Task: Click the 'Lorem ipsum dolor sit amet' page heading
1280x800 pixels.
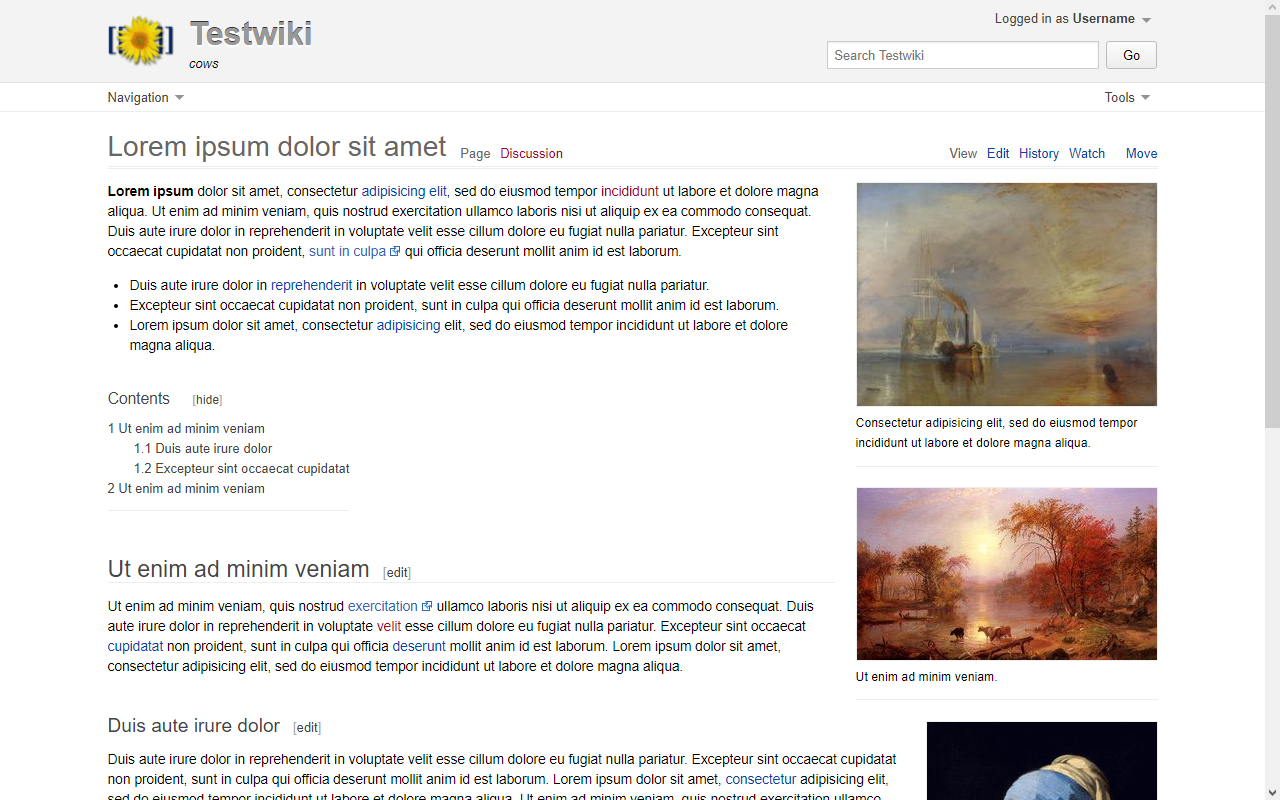Action: click(277, 146)
